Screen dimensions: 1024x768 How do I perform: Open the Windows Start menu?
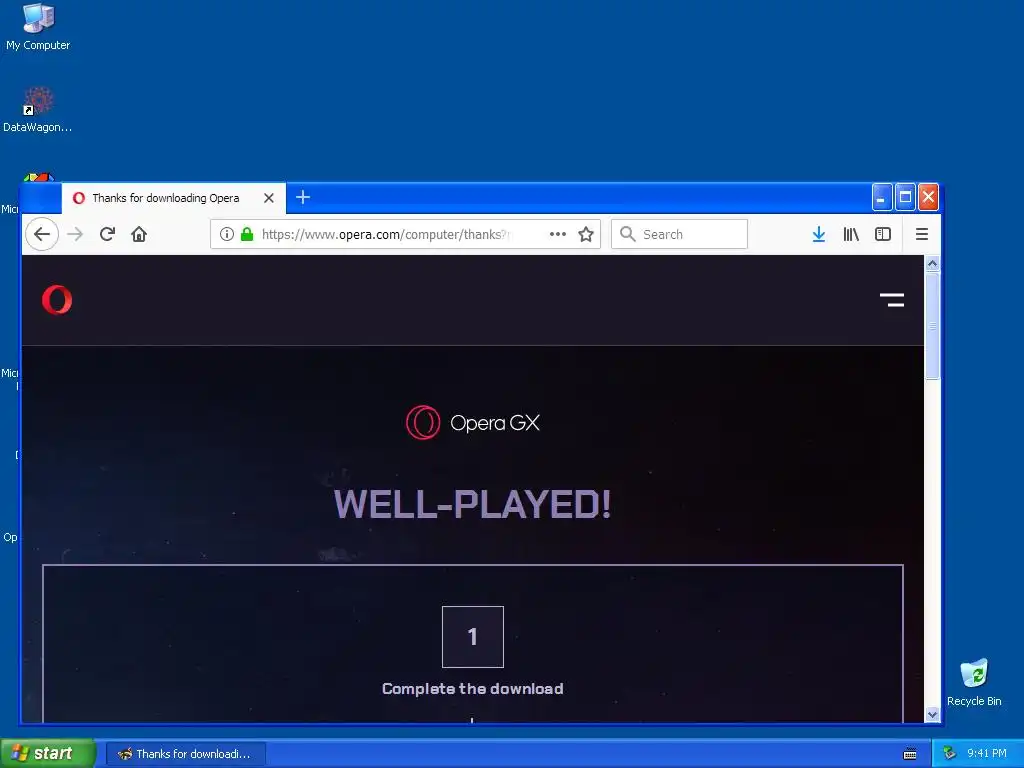tap(47, 753)
